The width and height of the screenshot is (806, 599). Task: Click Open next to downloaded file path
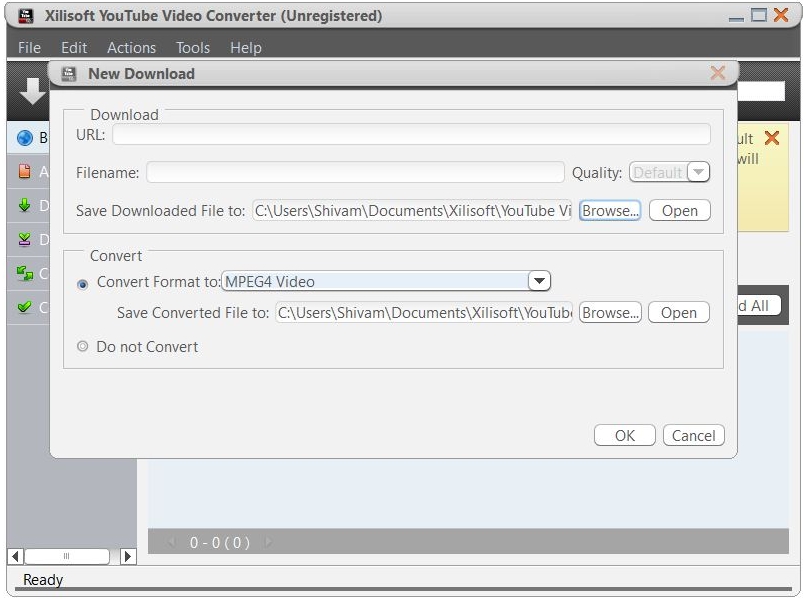680,211
